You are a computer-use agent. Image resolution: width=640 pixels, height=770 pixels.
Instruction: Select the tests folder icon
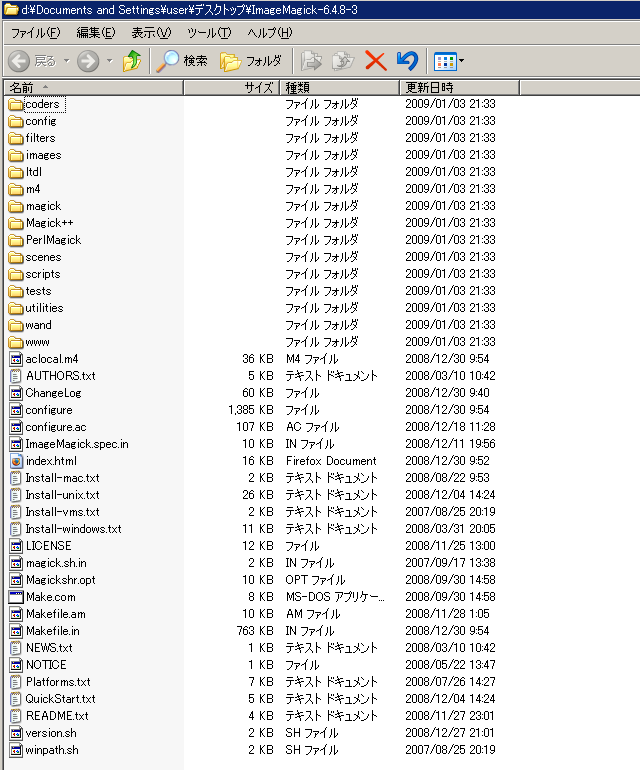point(16,291)
